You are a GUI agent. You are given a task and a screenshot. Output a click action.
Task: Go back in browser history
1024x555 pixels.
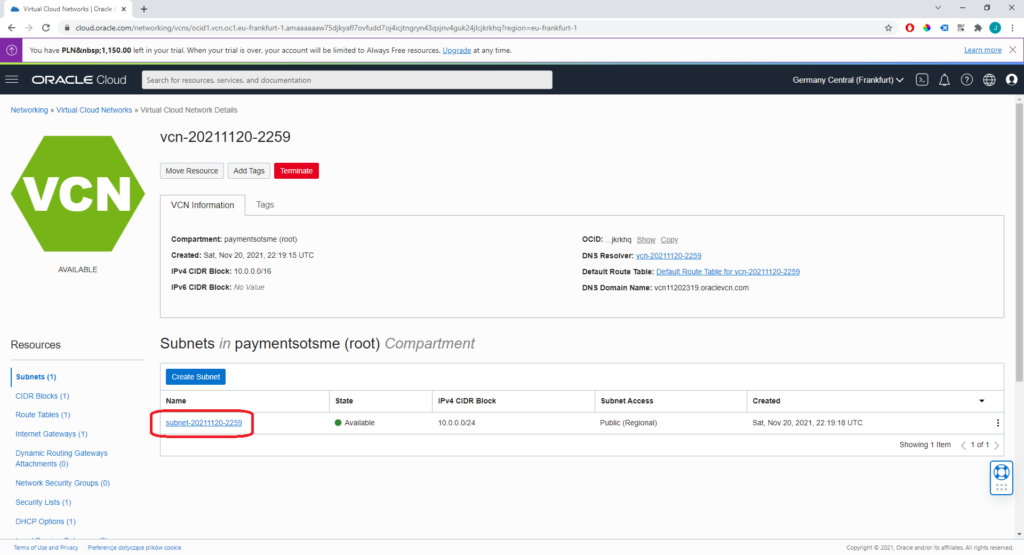[x=12, y=27]
